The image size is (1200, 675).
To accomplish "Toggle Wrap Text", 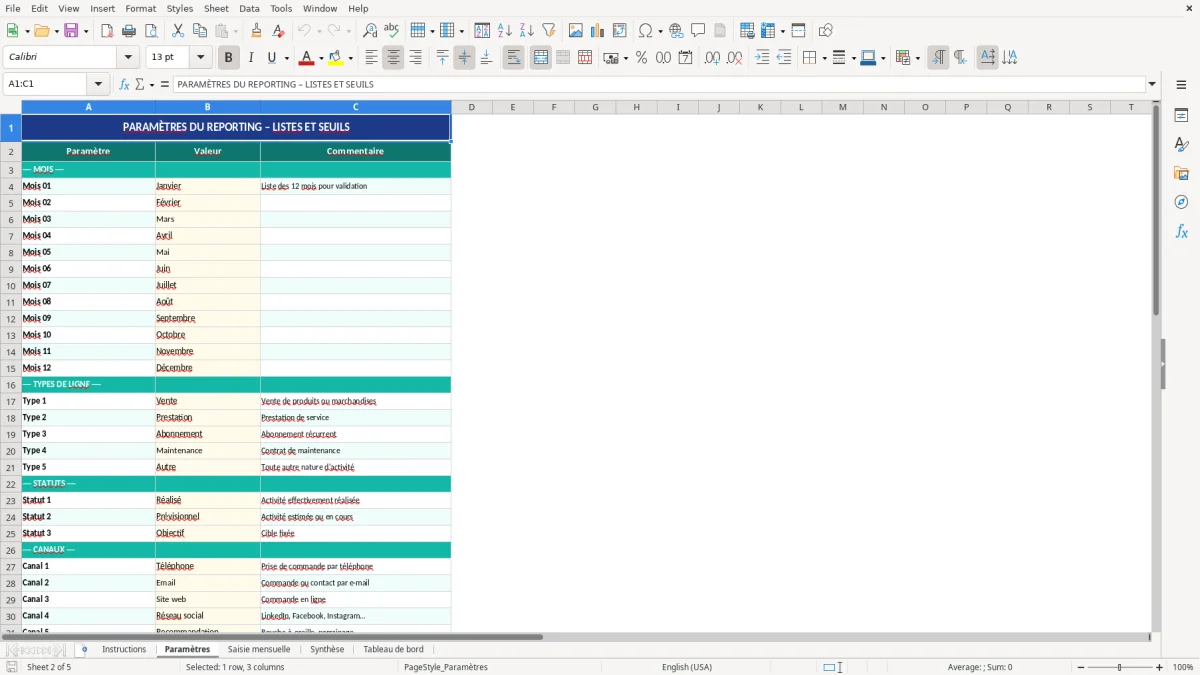I will click(x=513, y=58).
